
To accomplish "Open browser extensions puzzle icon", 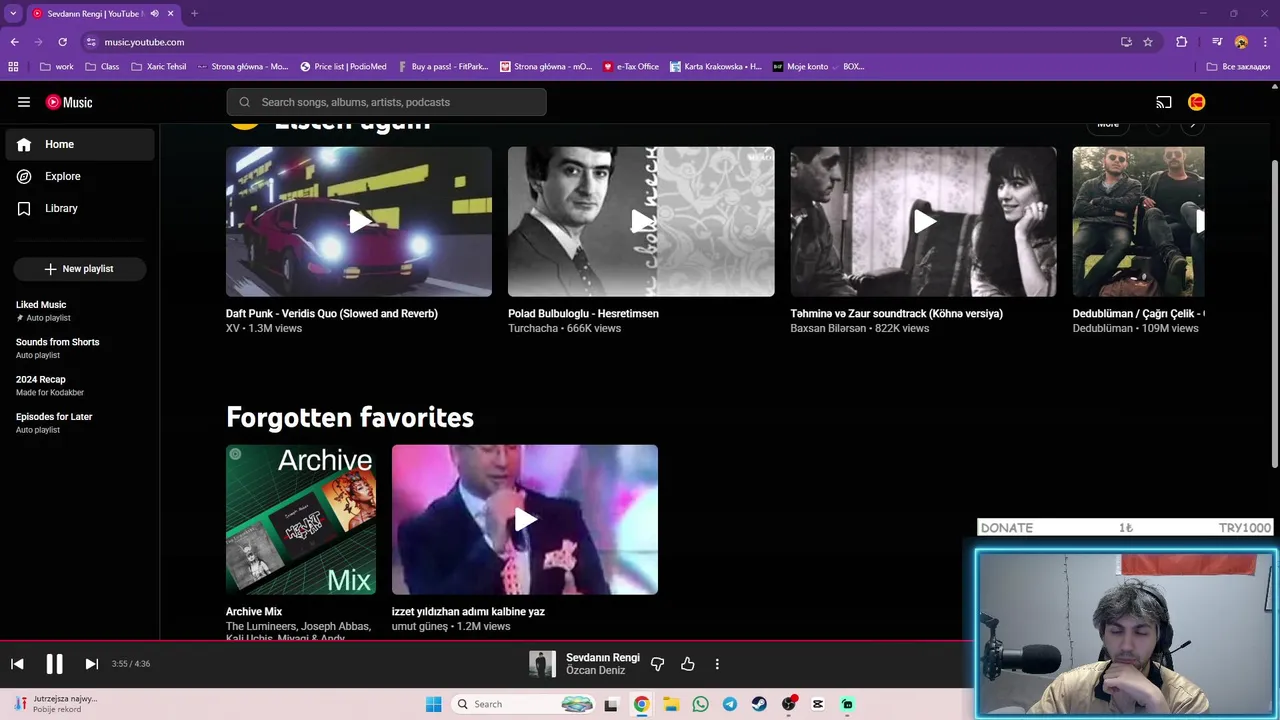I will (1182, 42).
